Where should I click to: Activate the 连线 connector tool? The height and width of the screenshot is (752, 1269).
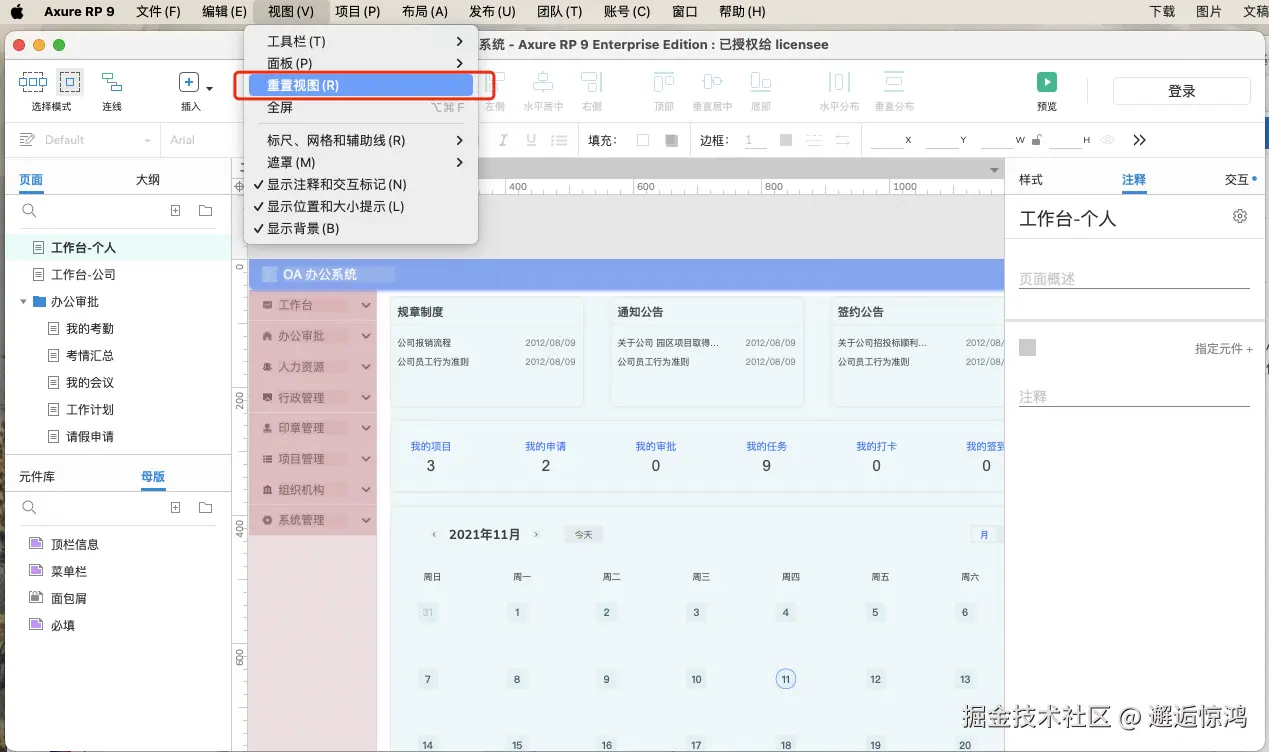click(x=112, y=82)
